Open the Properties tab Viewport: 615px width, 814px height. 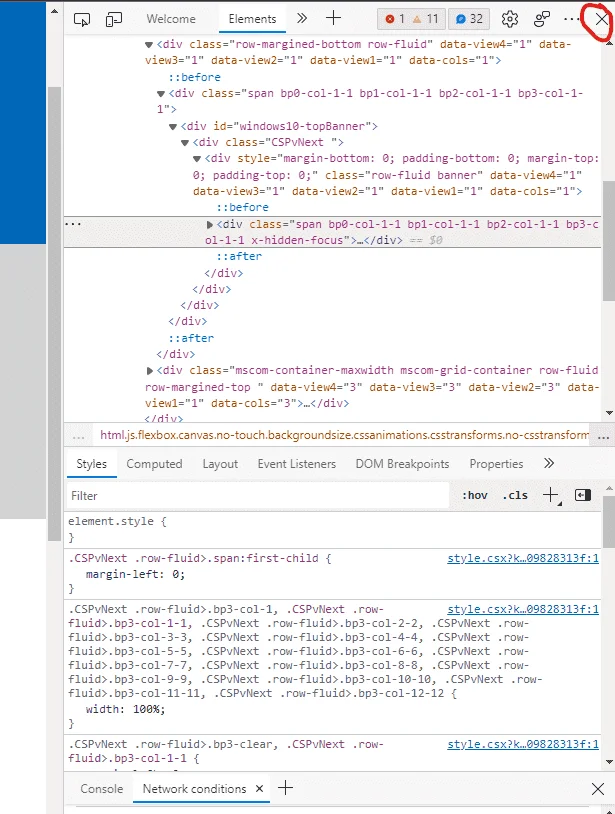(x=496, y=464)
